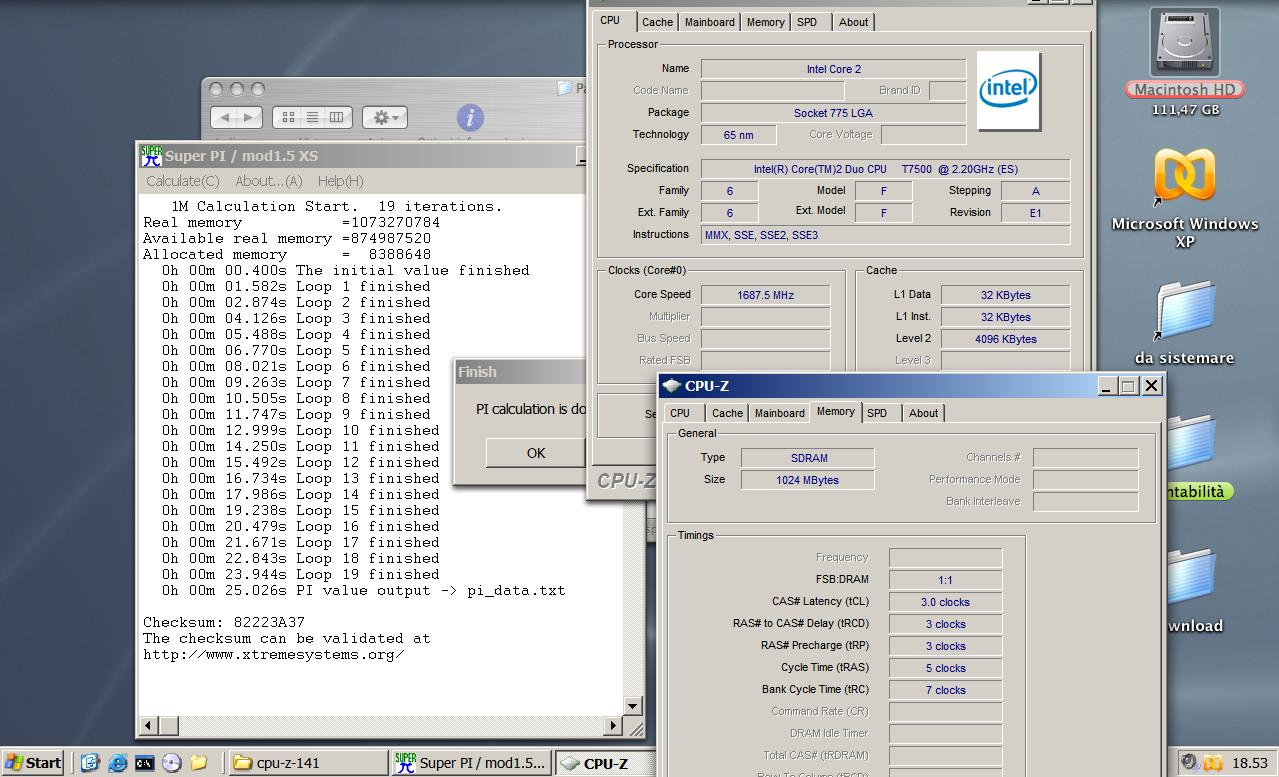Click the Core Speed value 1687.5 MHz

coord(765,295)
